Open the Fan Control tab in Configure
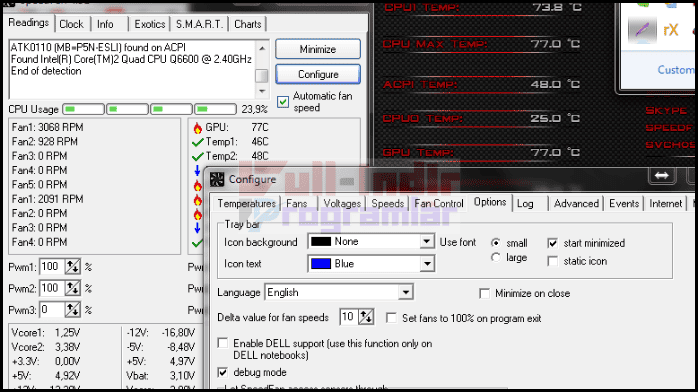This screenshot has height=392, width=698. (x=438, y=204)
